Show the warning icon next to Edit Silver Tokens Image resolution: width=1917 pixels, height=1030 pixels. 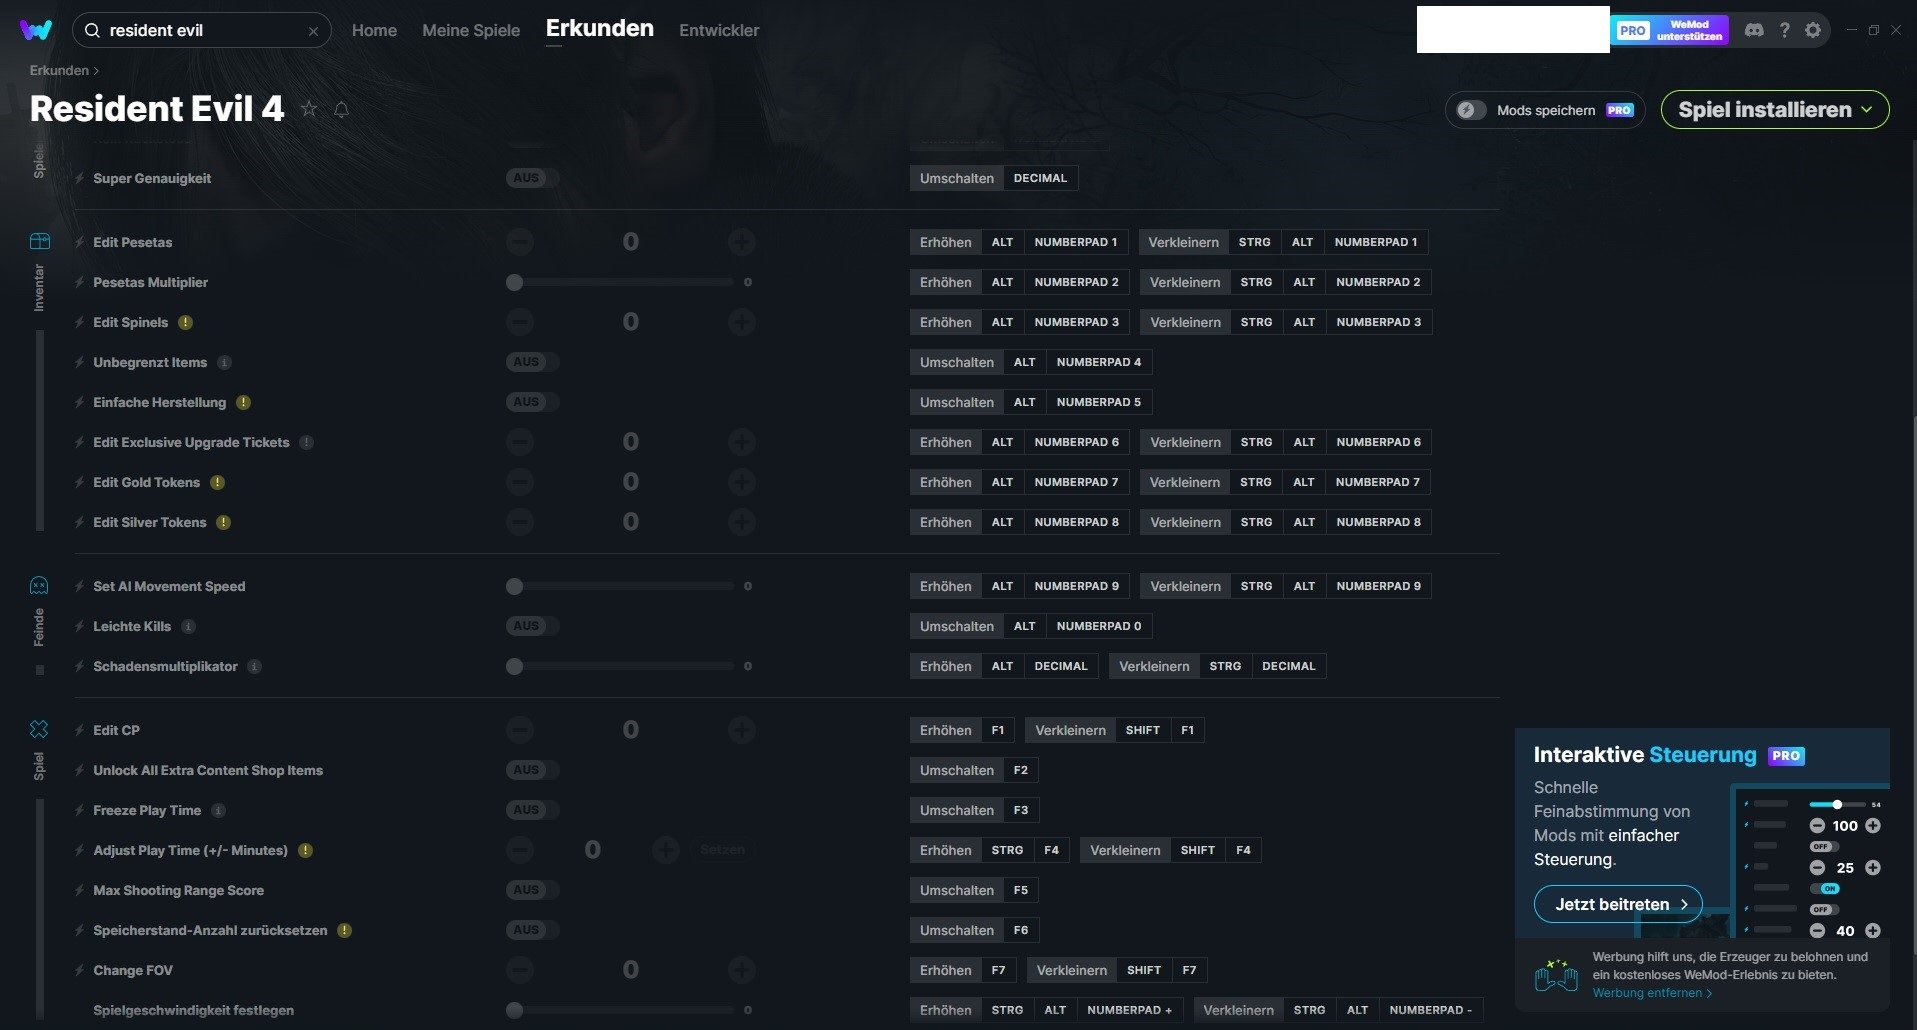(223, 522)
